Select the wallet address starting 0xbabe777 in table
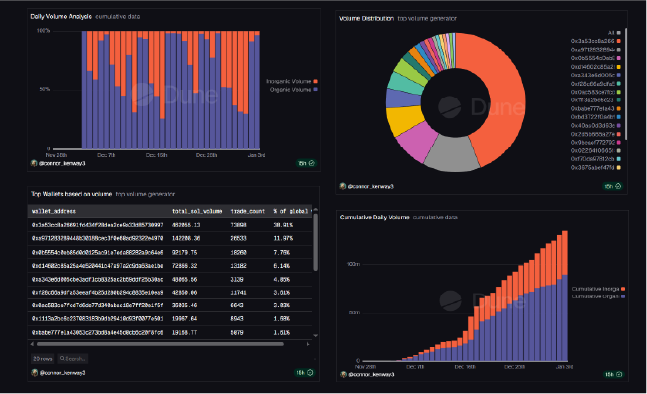The image size is (647, 394). click(97, 332)
